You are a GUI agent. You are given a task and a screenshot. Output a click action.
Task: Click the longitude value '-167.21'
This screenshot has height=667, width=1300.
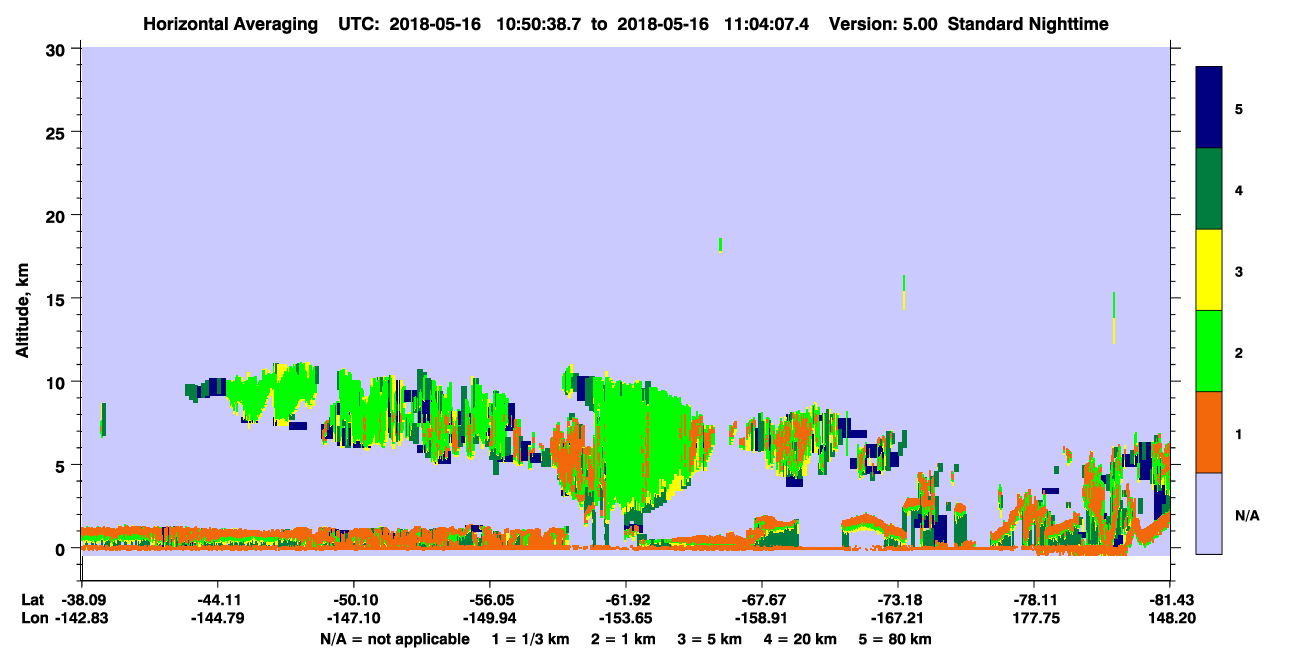click(x=898, y=618)
